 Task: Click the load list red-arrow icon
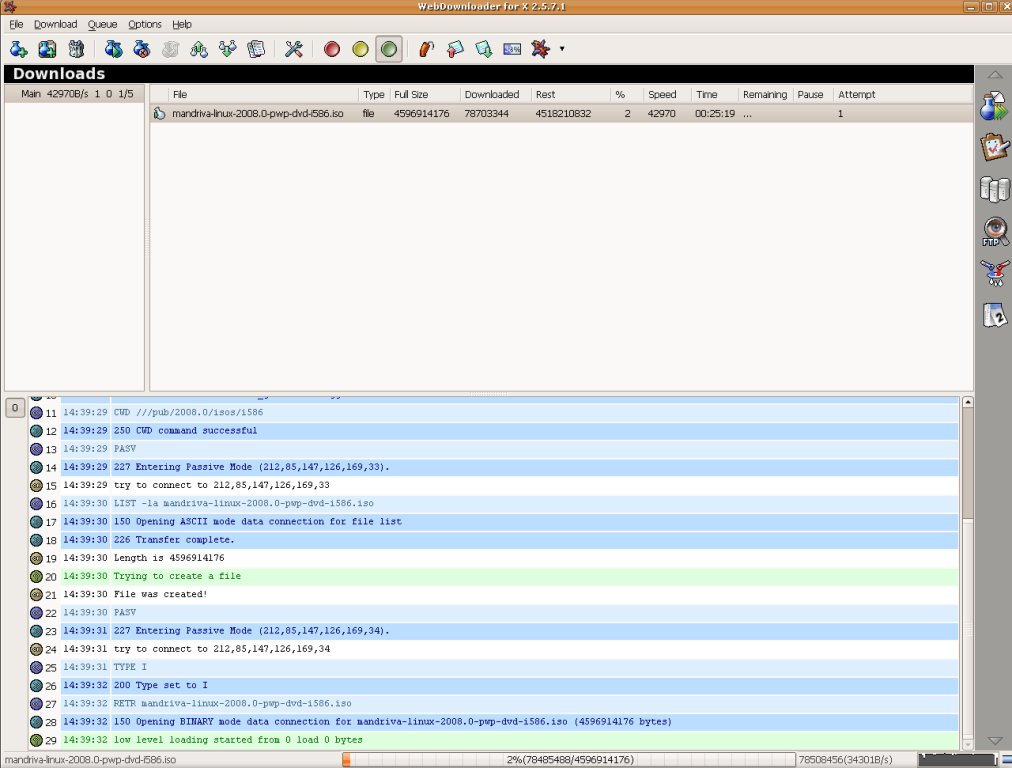click(455, 49)
